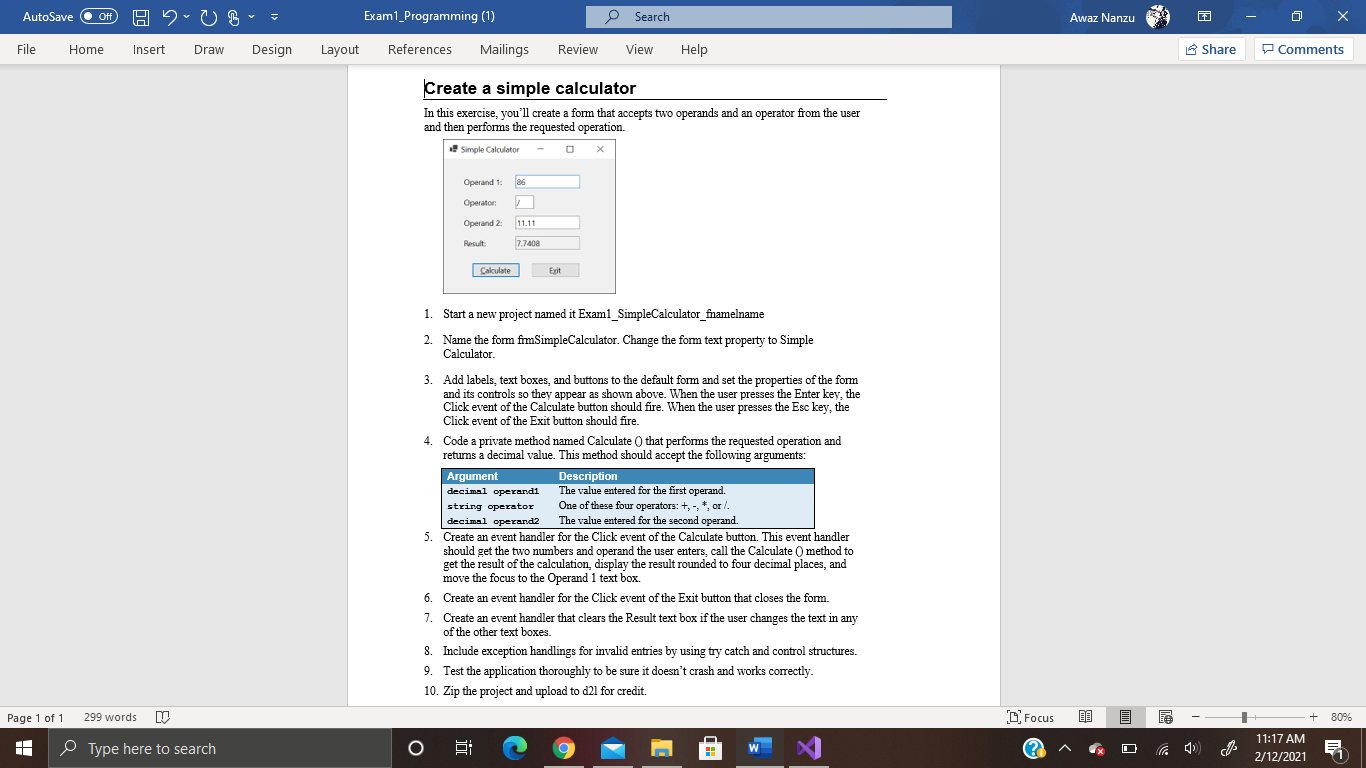This screenshot has width=1366, height=768.
Task: Open the Mailings ribbon tab
Action: pos(504,49)
